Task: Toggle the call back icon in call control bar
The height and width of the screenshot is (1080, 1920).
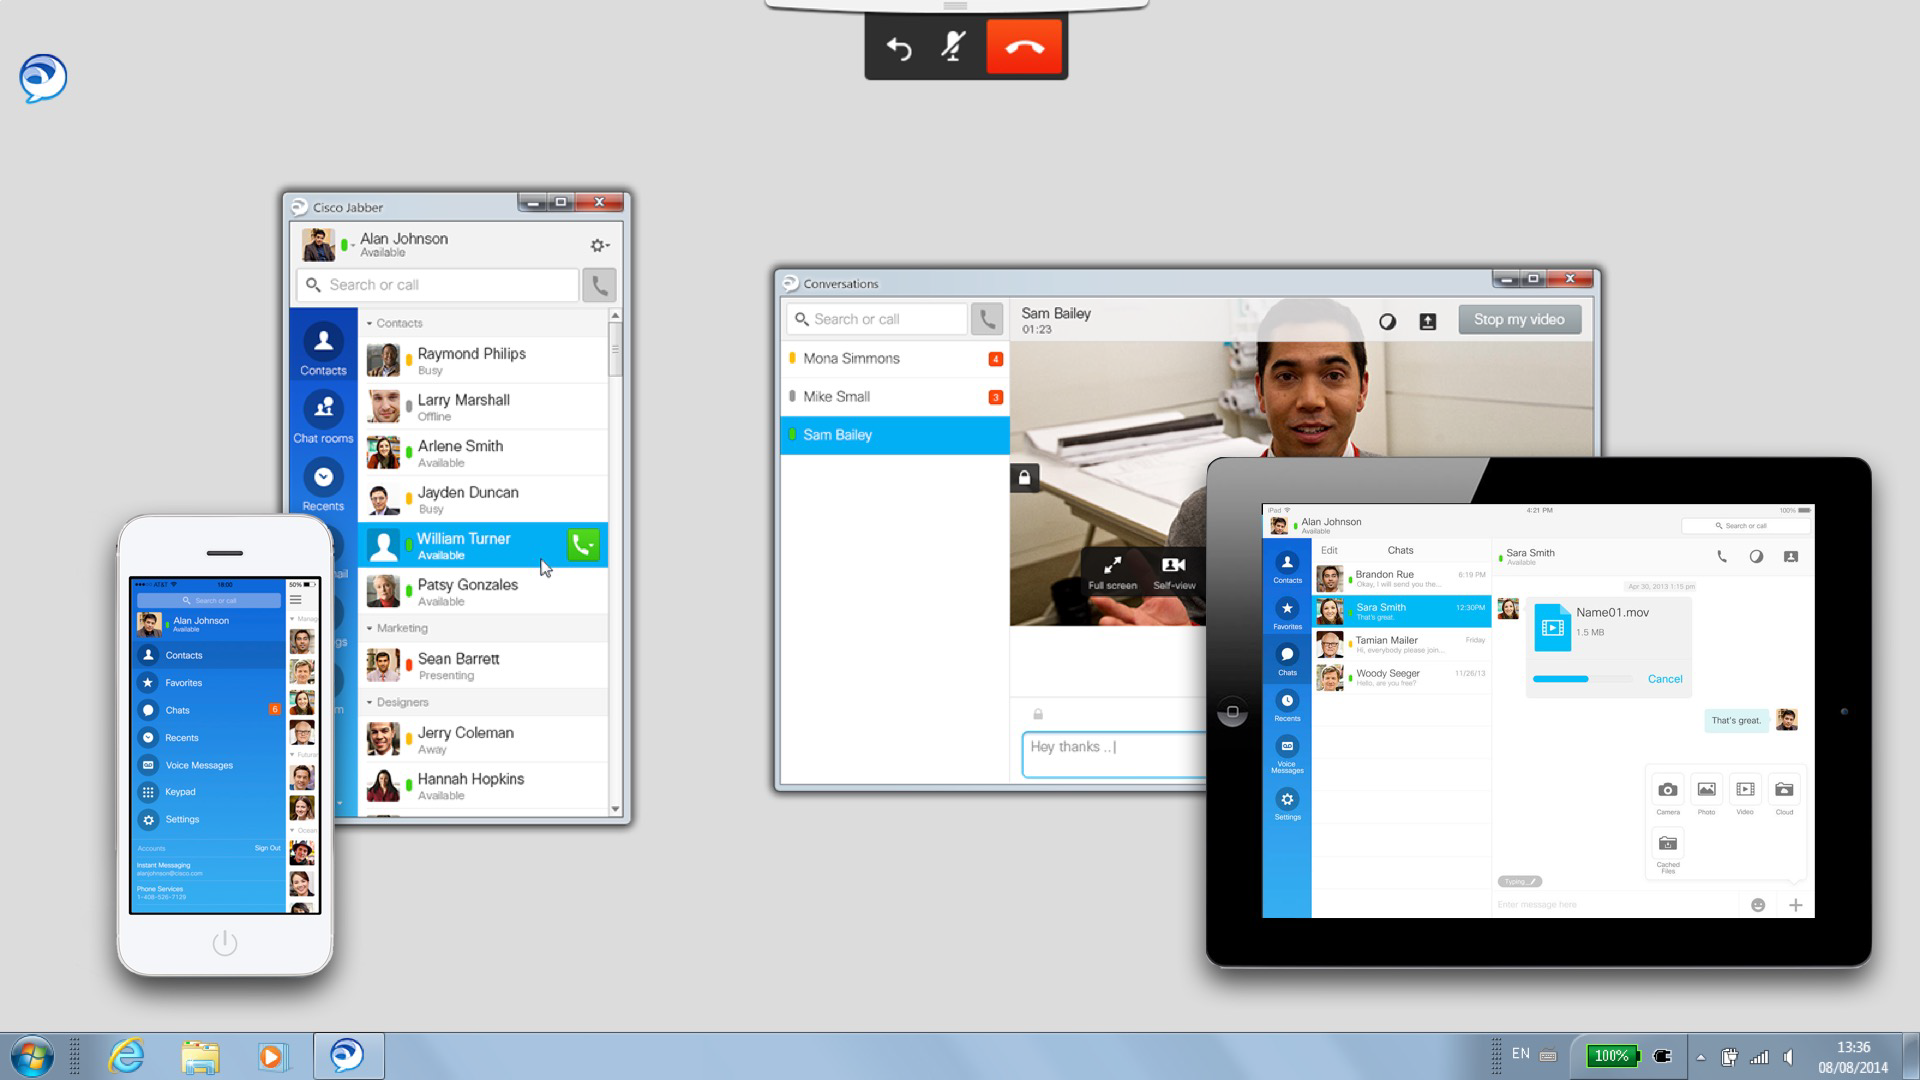Action: tap(899, 46)
